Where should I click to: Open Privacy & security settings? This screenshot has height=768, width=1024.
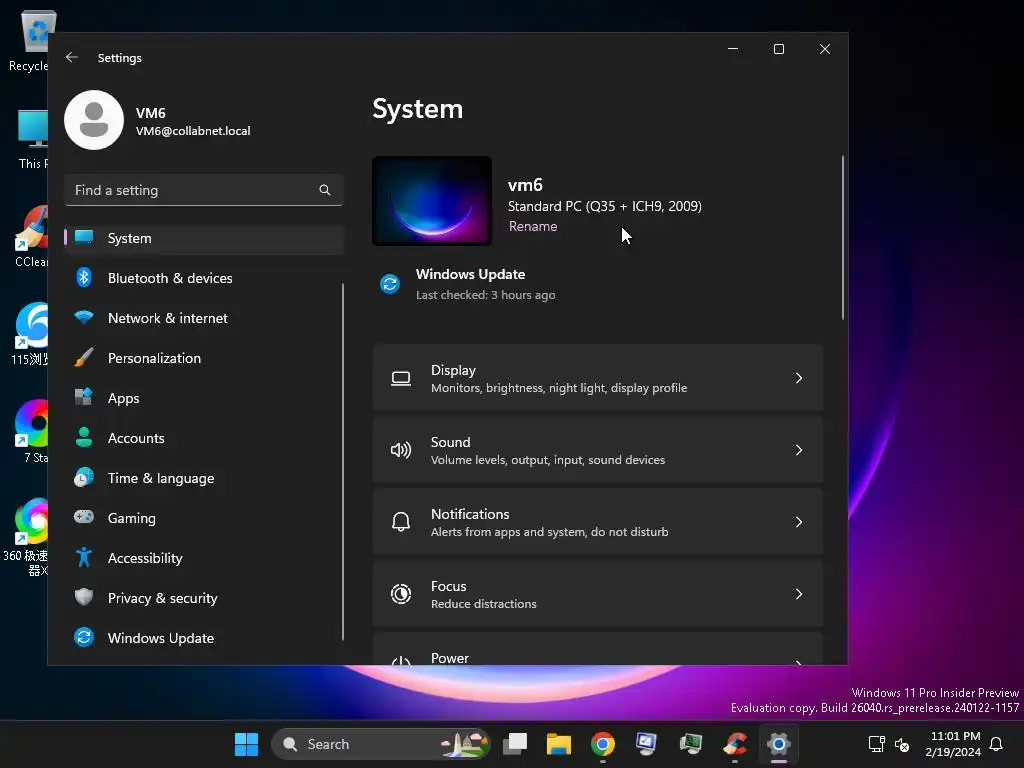click(x=204, y=598)
